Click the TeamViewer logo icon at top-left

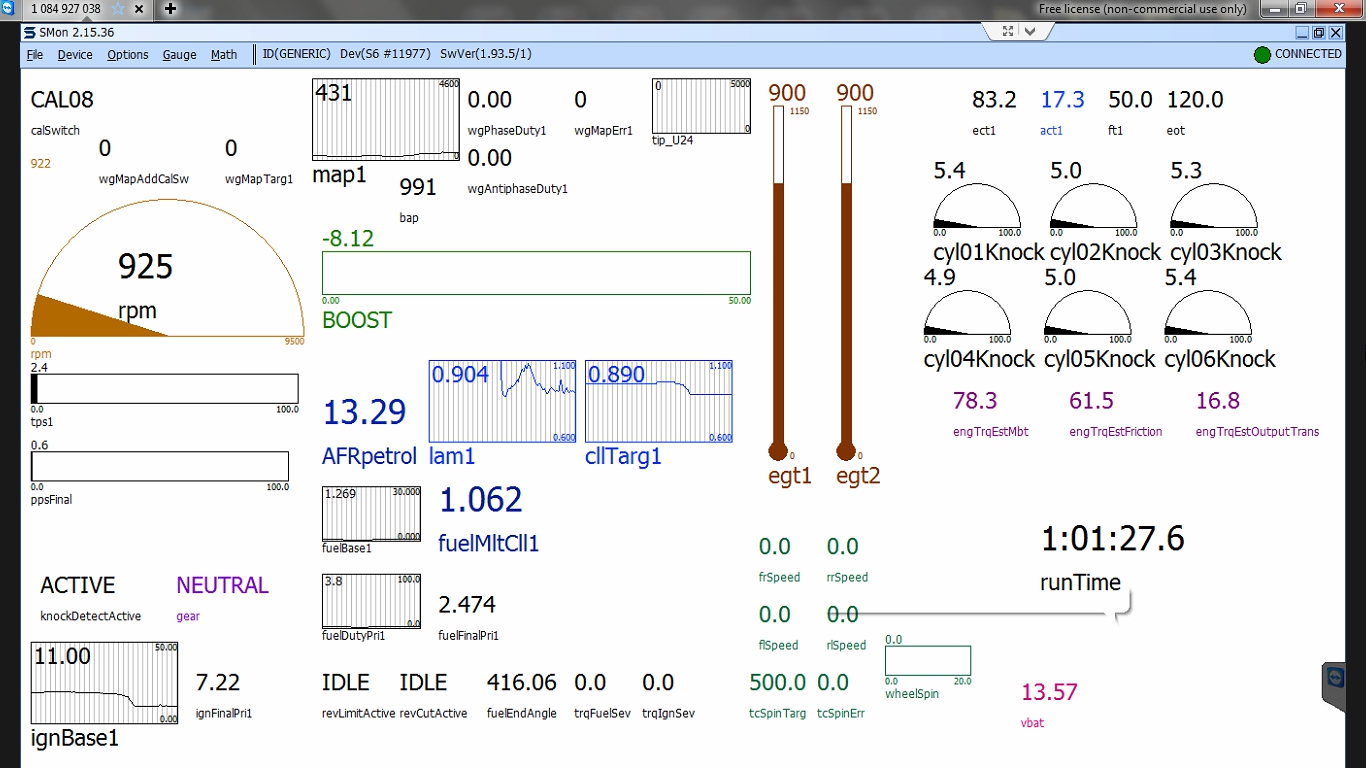pyautogui.click(x=9, y=9)
